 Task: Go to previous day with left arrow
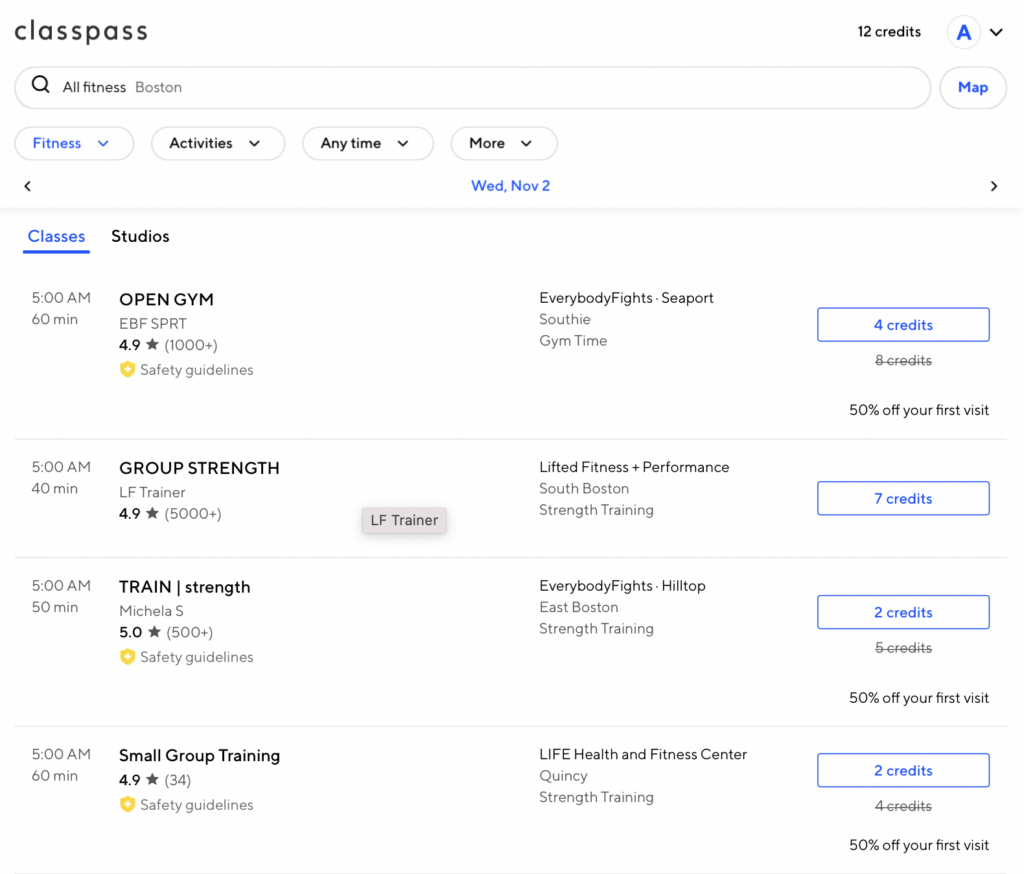tap(28, 186)
